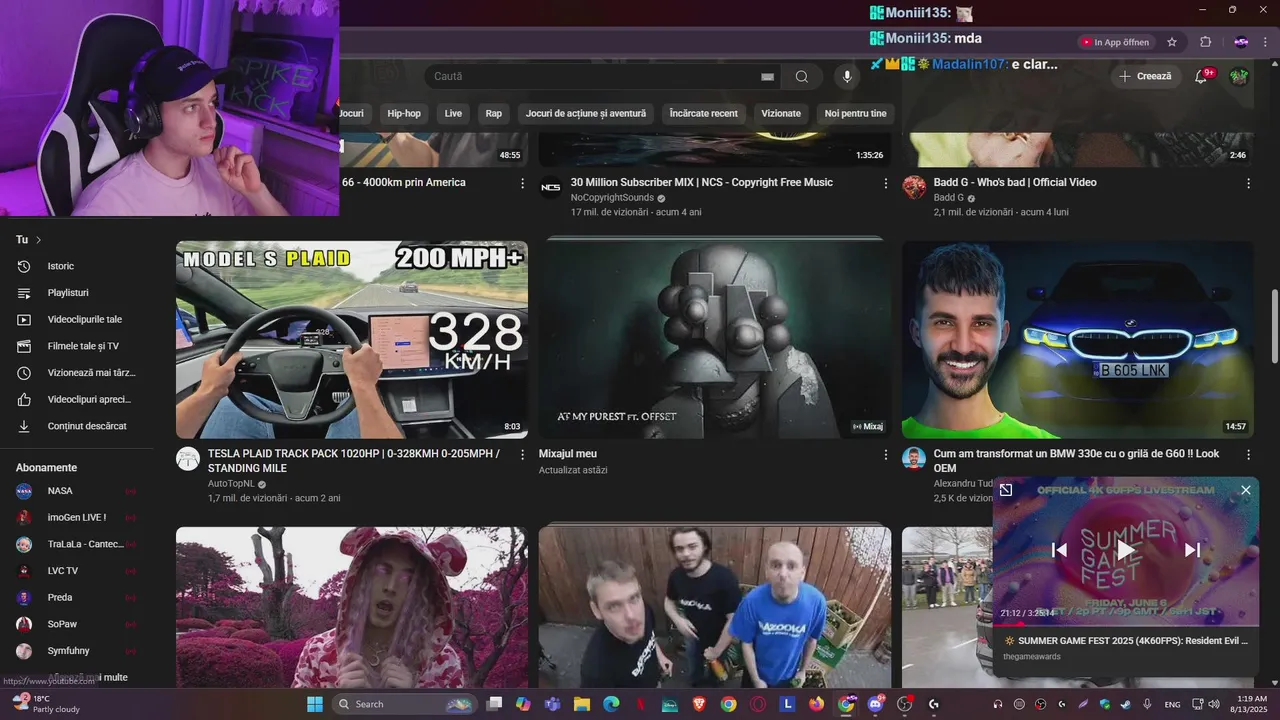Image resolution: width=1280 pixels, height=720 pixels.
Task: Open the pink garden video thumbnail
Action: (x=352, y=607)
